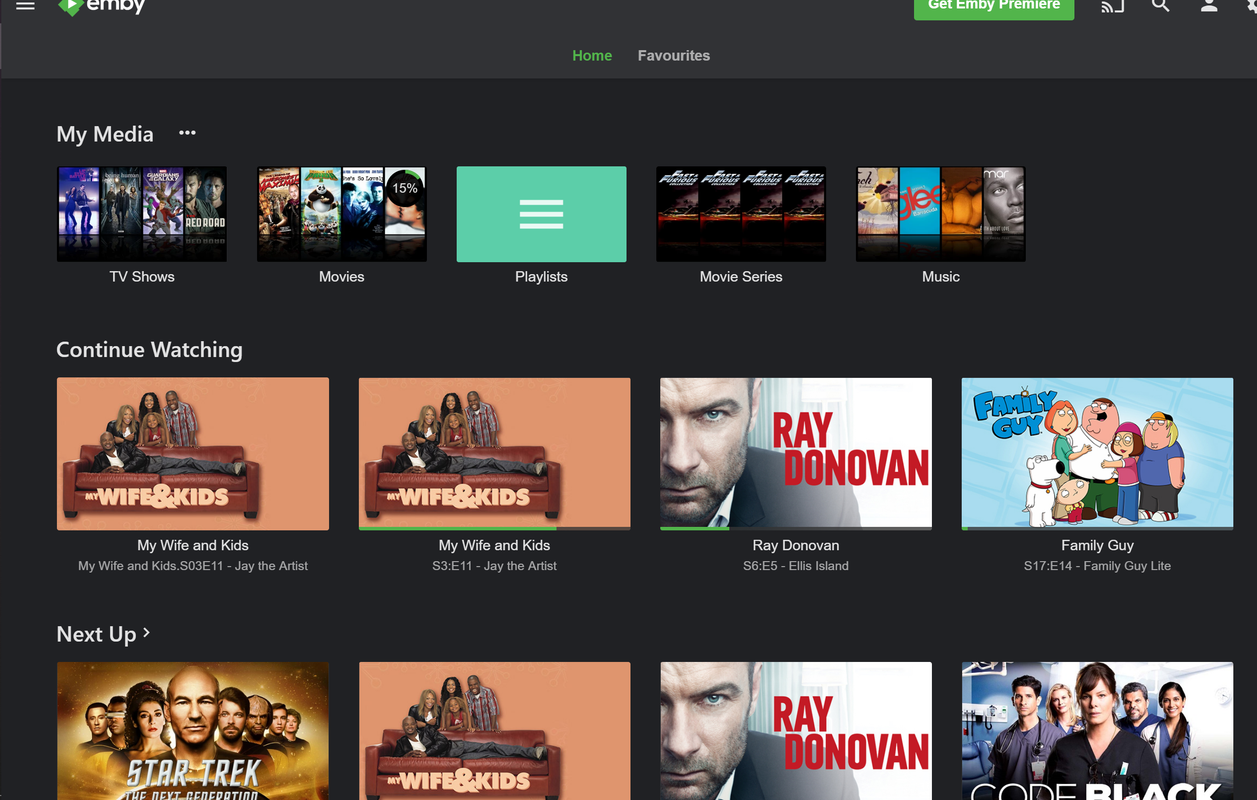1257x800 pixels.
Task: Open the Music library thumbnail
Action: (941, 214)
